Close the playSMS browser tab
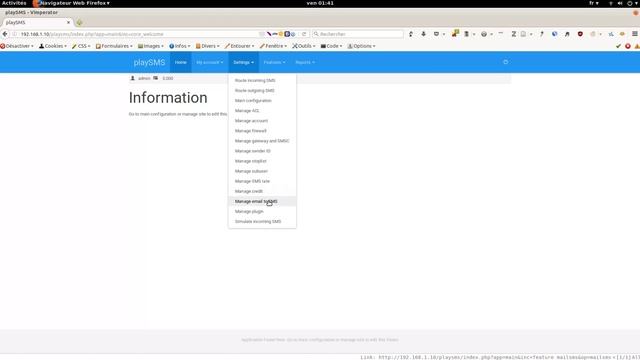 [x=68, y=22]
